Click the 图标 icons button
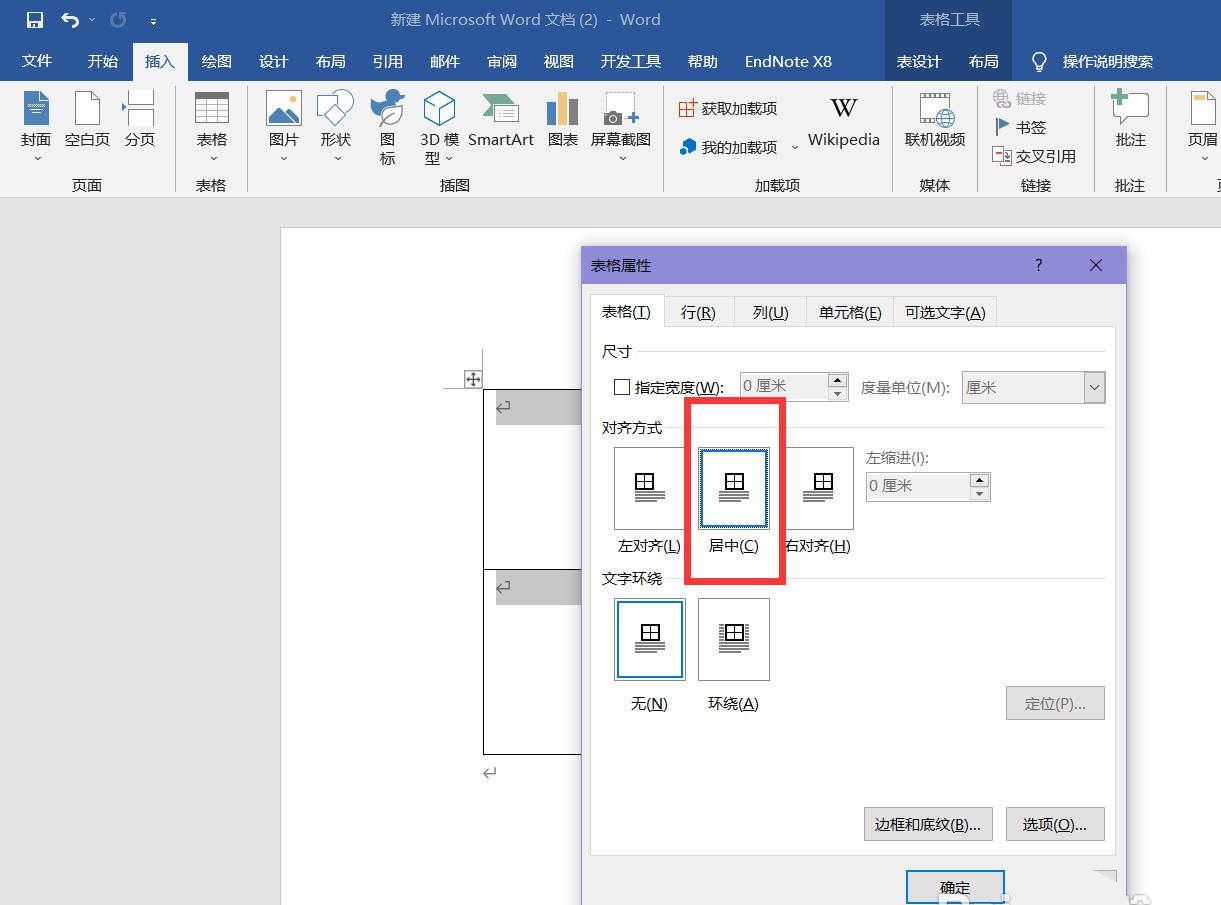The image size is (1221, 905). pos(387,126)
